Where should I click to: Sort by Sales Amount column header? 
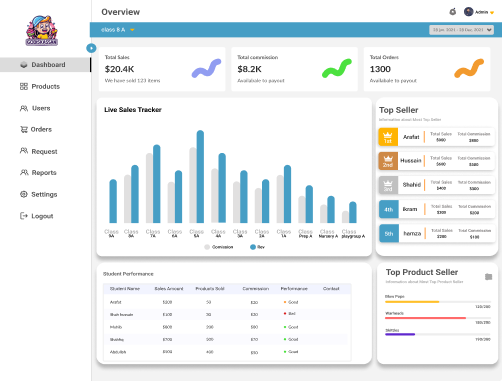tap(169, 289)
